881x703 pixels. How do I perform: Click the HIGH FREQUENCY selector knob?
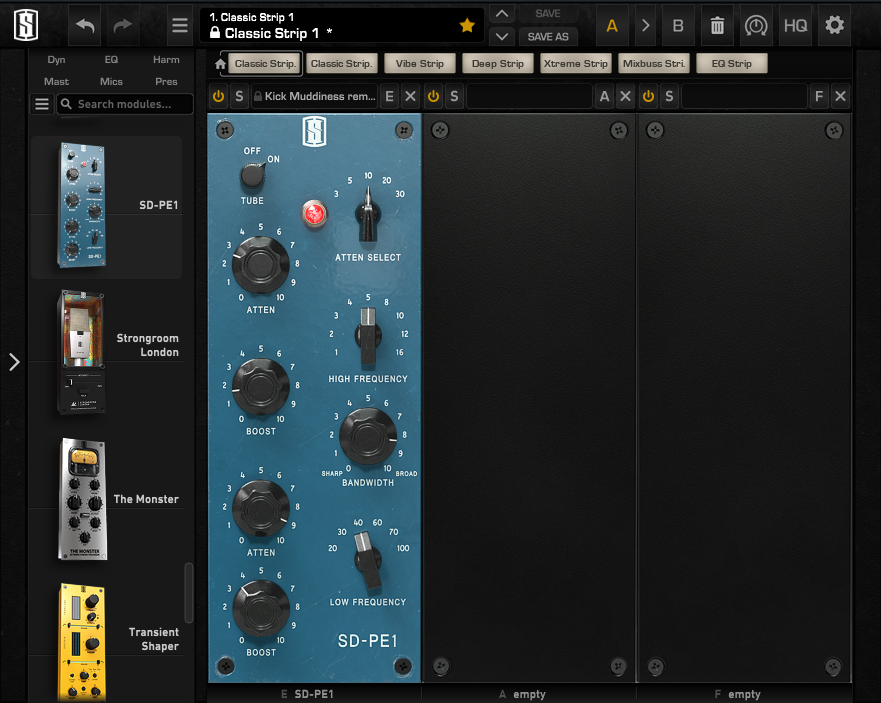point(367,336)
